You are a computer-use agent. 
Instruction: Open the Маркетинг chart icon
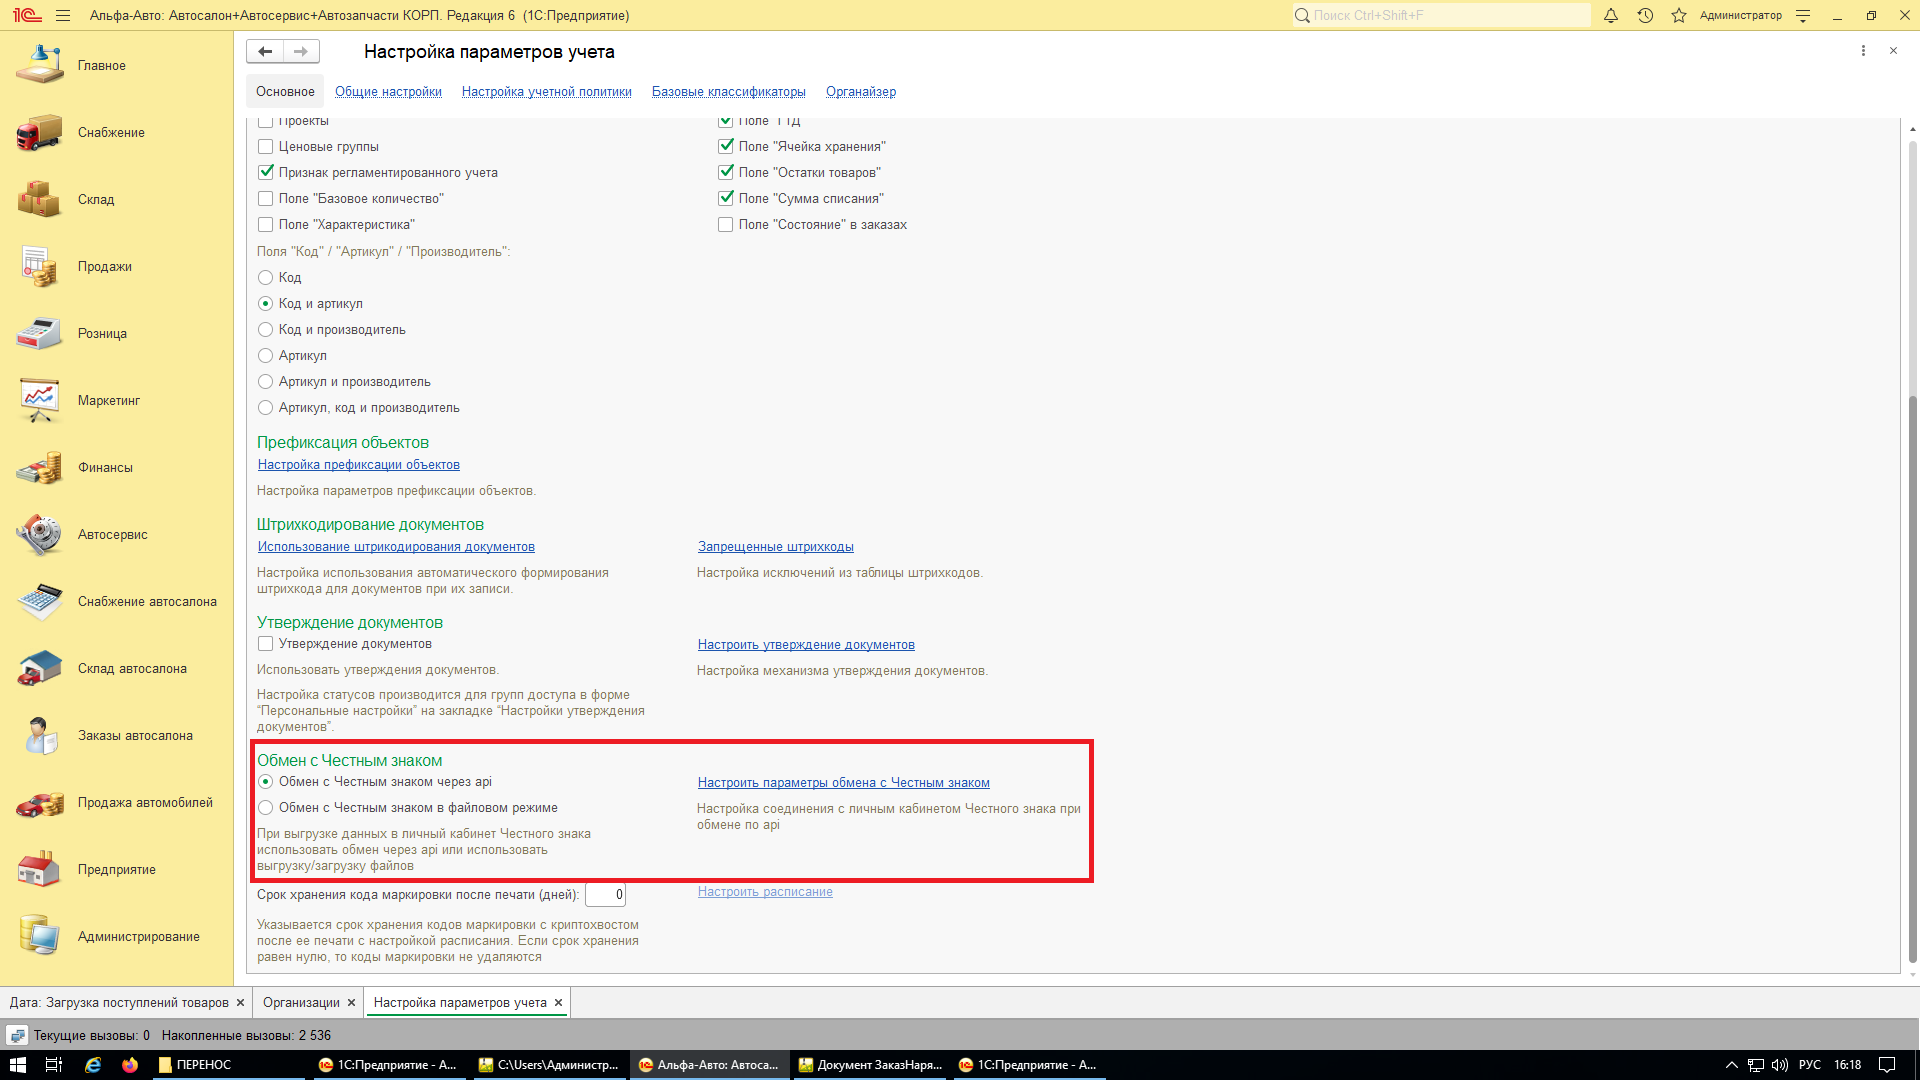(x=40, y=400)
